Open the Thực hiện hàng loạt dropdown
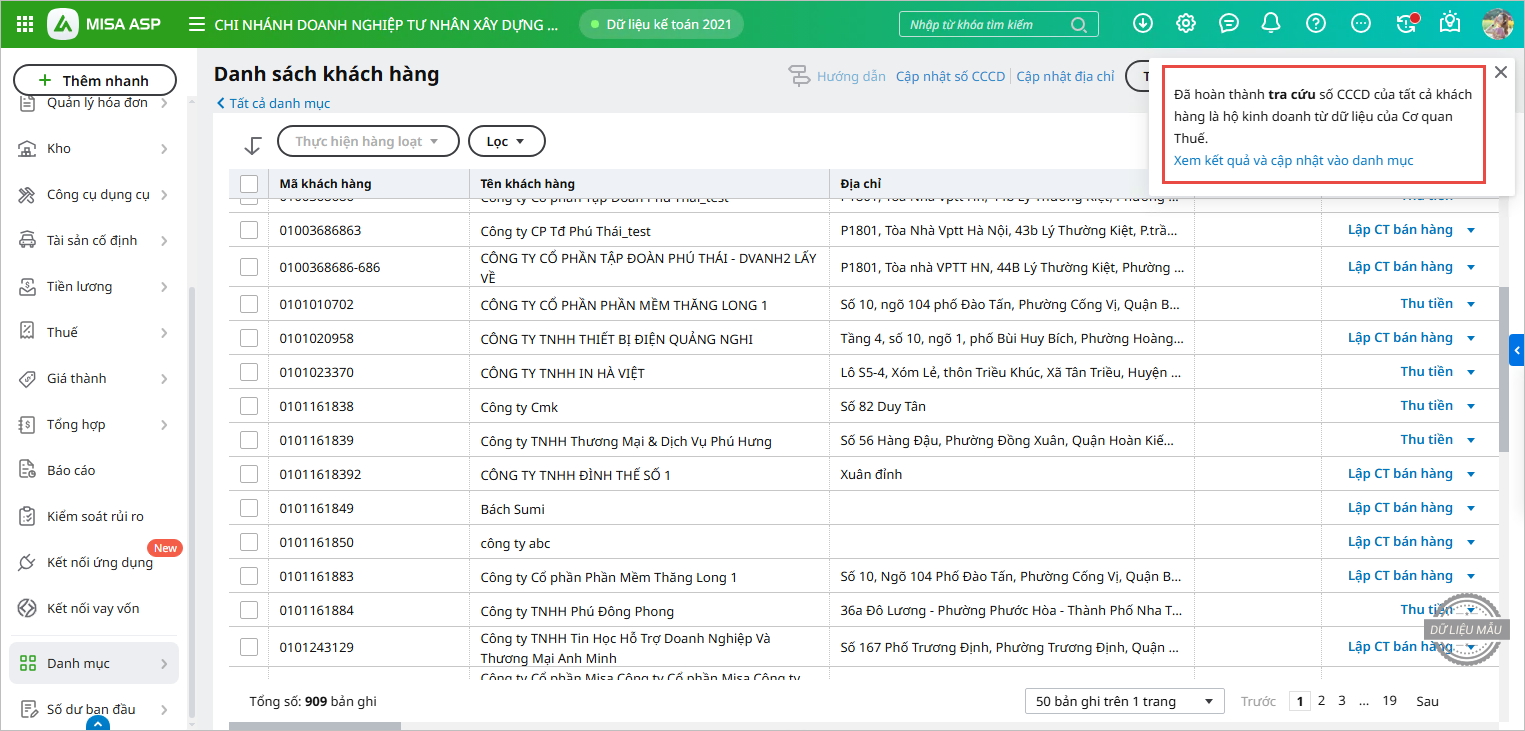The image size is (1525, 731). (x=368, y=141)
